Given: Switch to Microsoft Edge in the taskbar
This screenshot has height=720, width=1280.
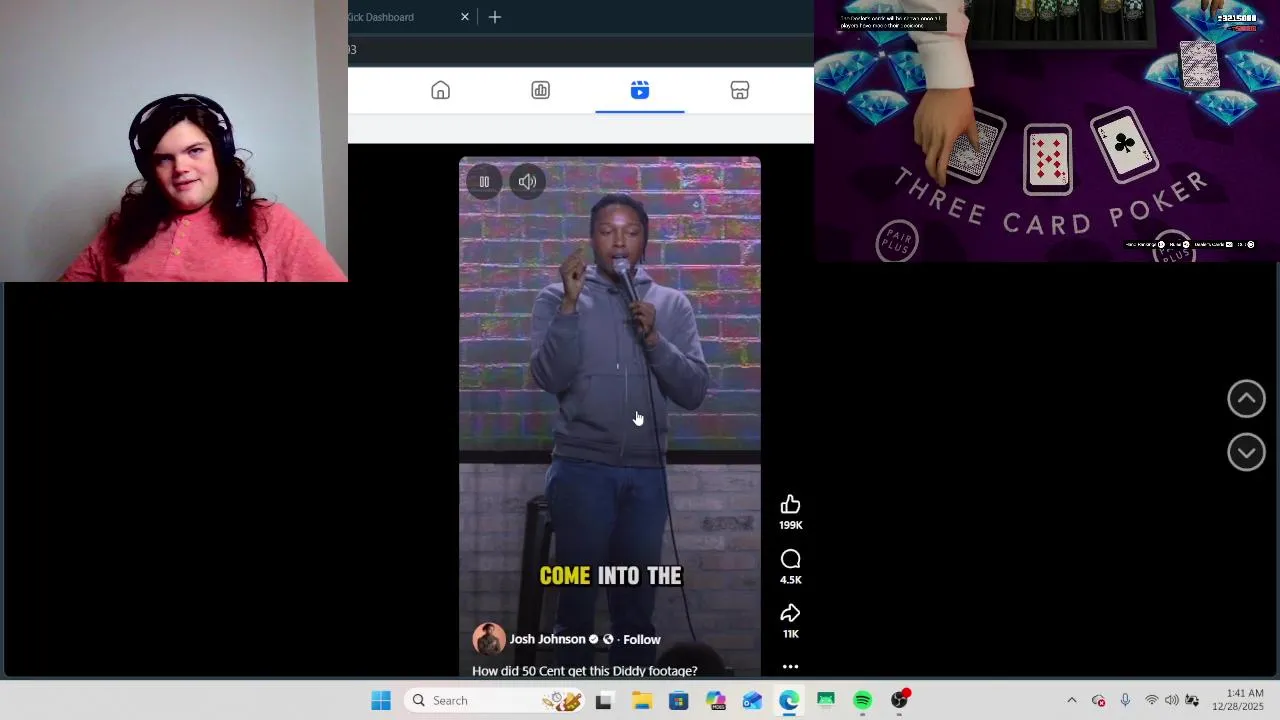Looking at the screenshot, I should pos(789,701).
